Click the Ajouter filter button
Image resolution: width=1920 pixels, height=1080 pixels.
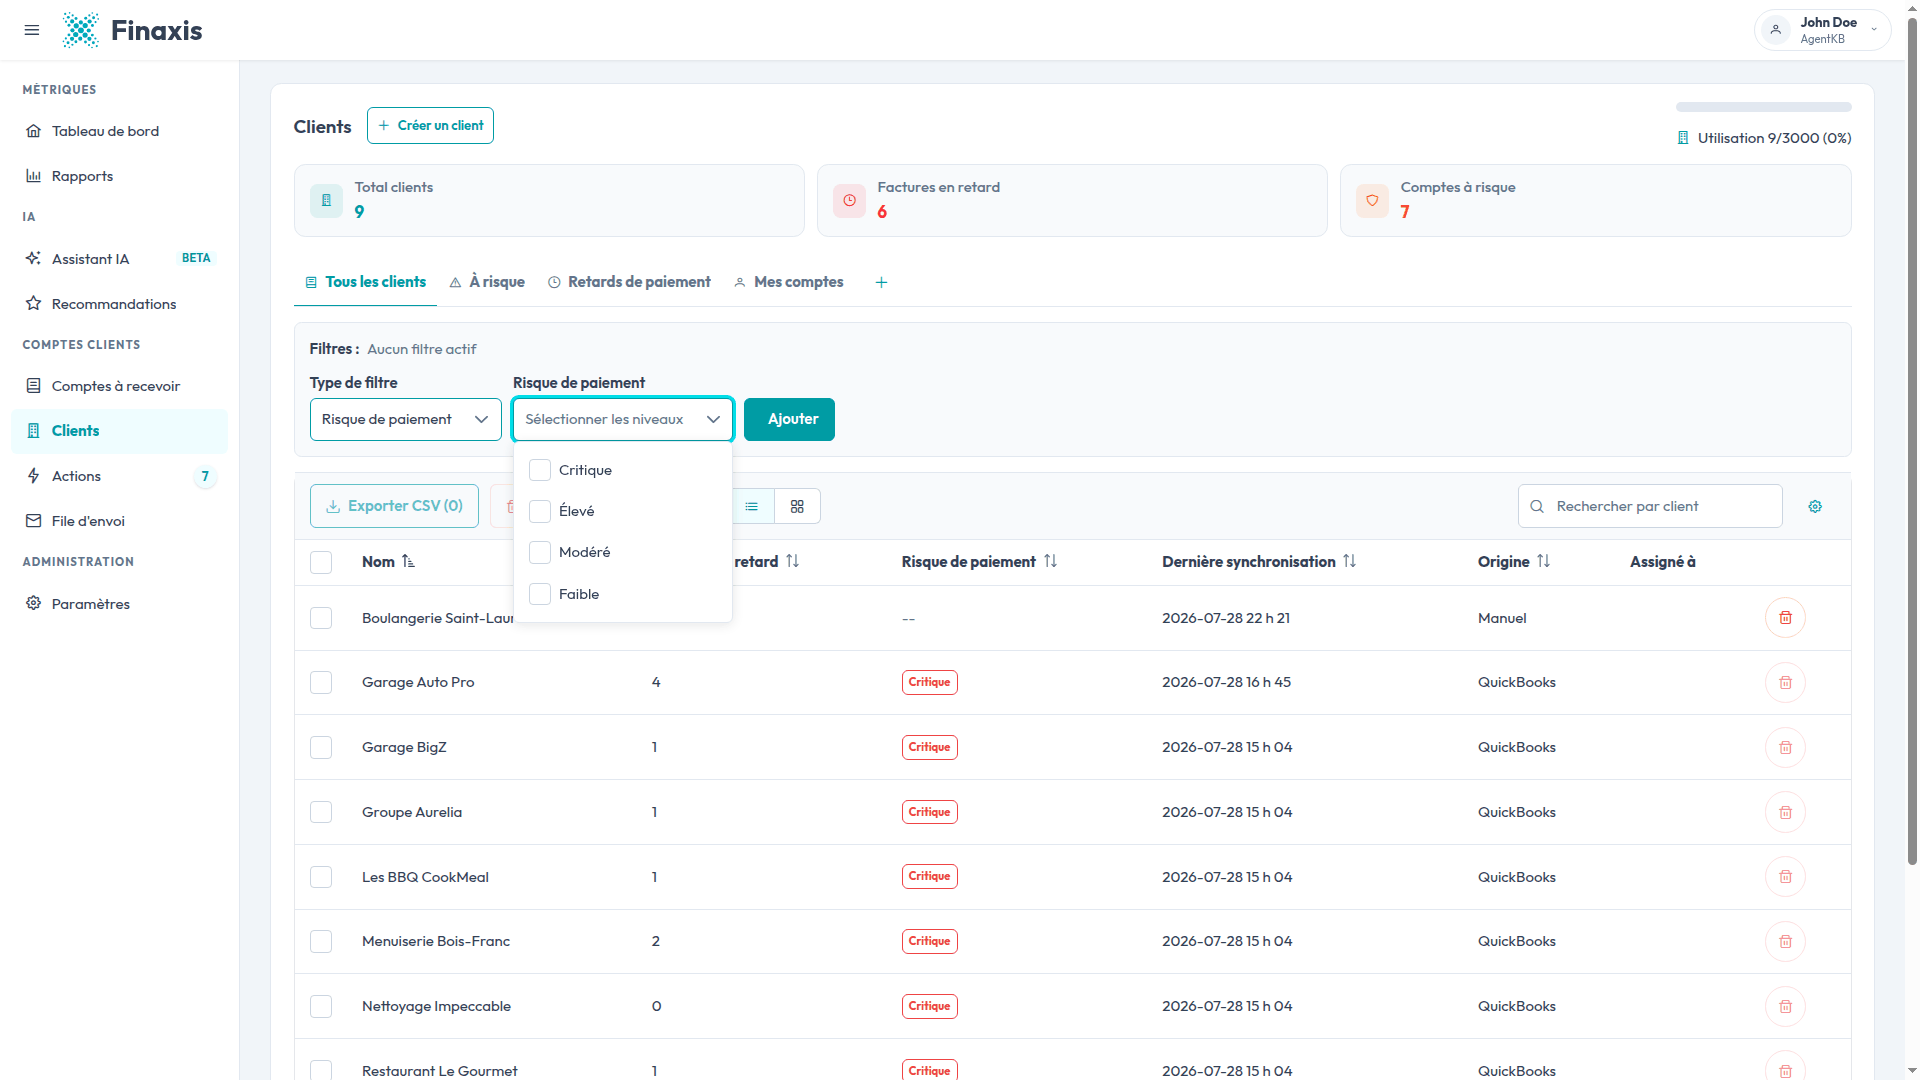tap(789, 419)
